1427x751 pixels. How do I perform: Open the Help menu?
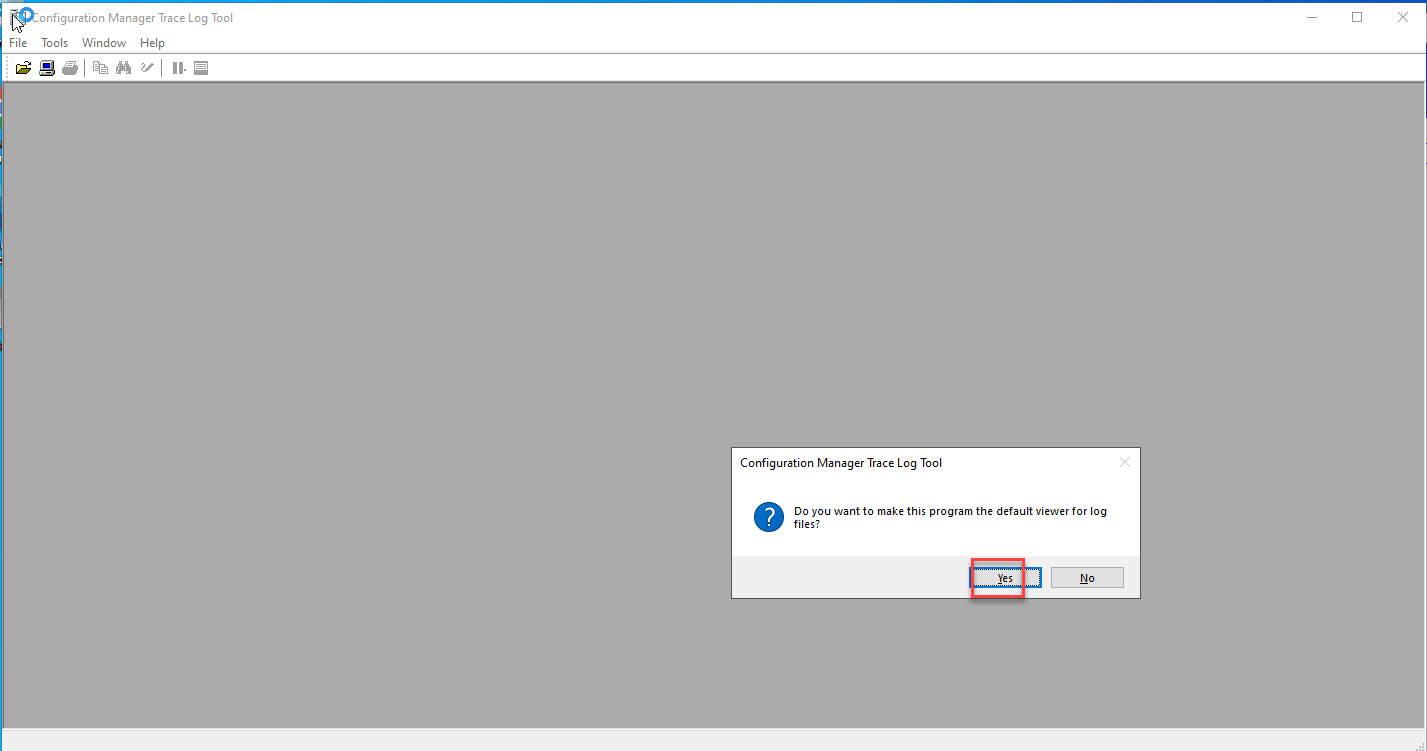tap(152, 43)
